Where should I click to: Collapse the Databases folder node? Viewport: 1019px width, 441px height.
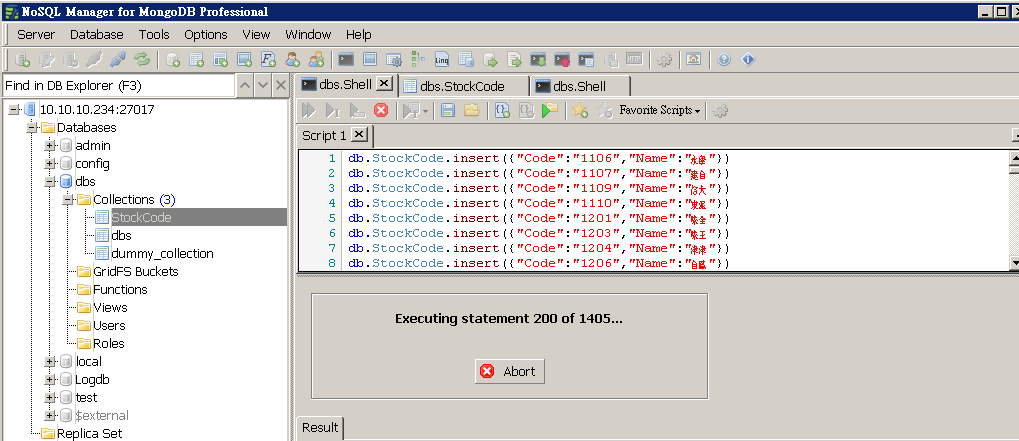click(x=31, y=128)
